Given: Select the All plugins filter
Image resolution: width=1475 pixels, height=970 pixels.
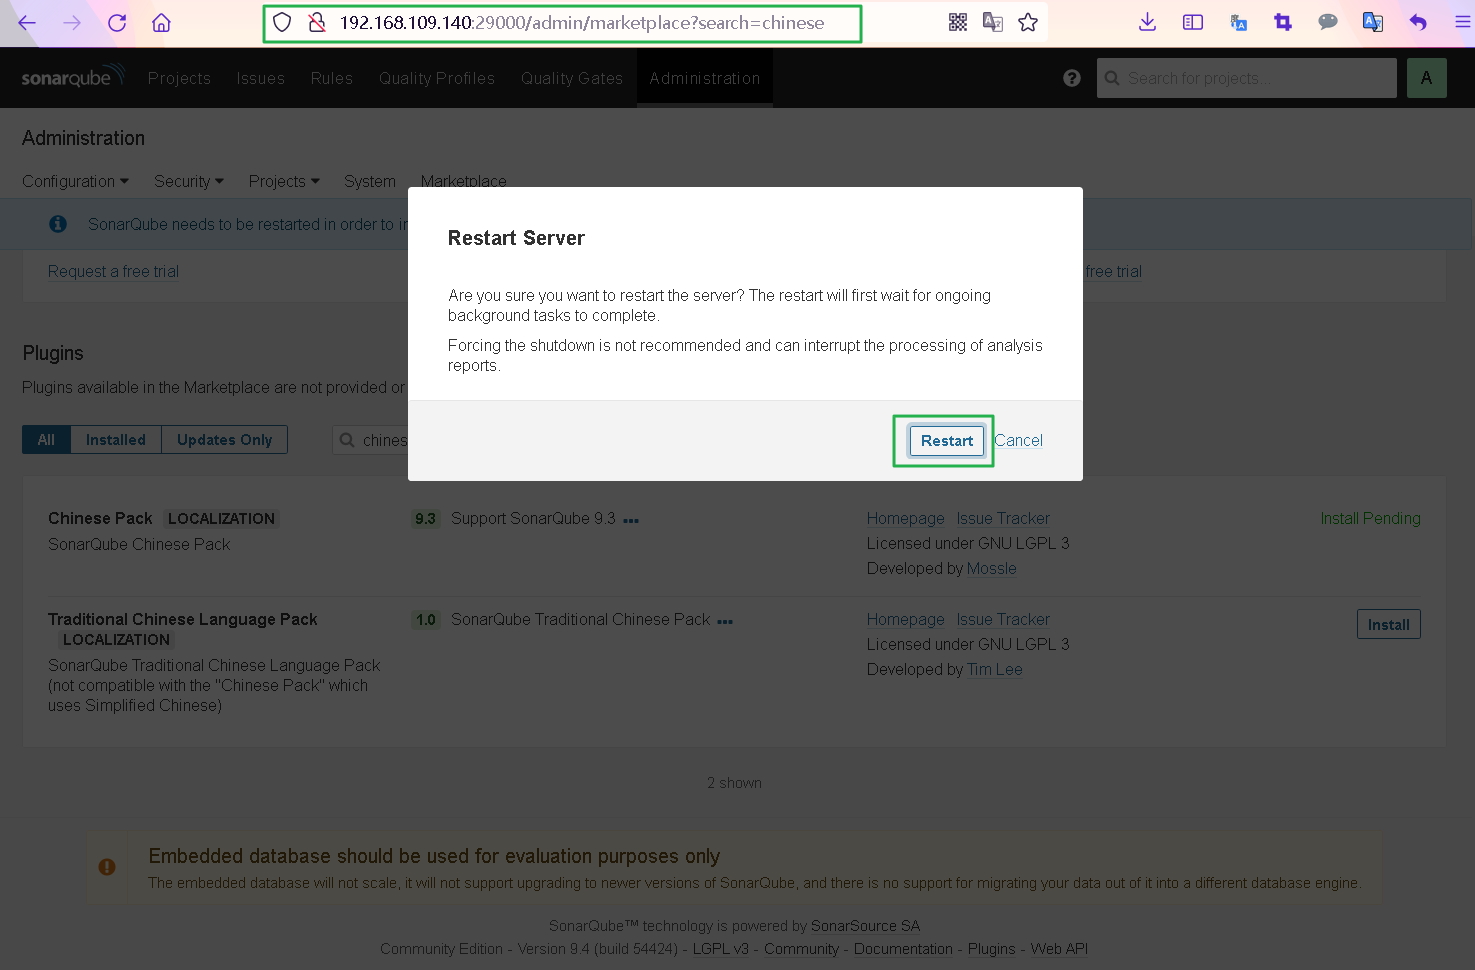Looking at the screenshot, I should click(x=46, y=440).
